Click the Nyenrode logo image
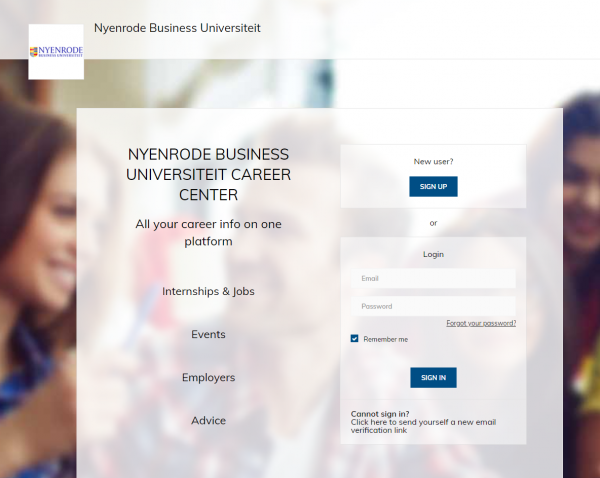 click(x=56, y=52)
